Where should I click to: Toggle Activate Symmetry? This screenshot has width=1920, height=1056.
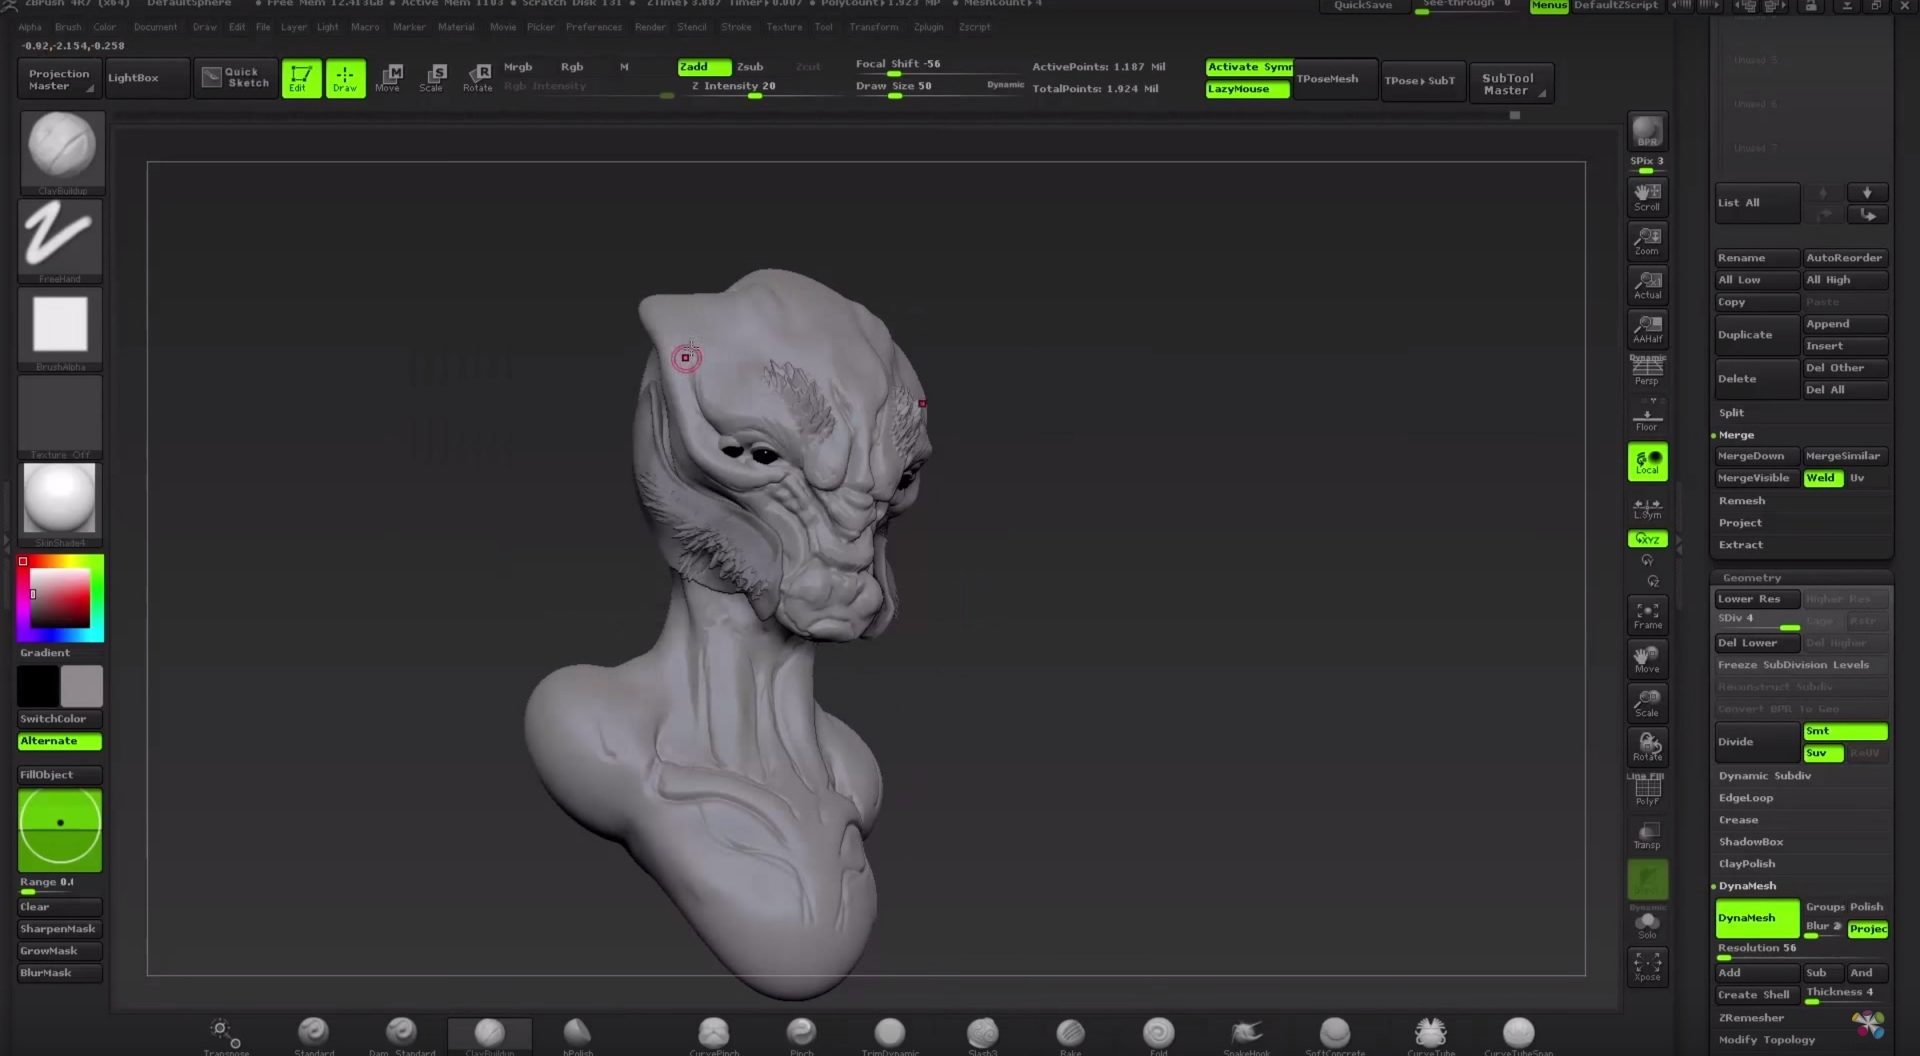tap(1249, 67)
